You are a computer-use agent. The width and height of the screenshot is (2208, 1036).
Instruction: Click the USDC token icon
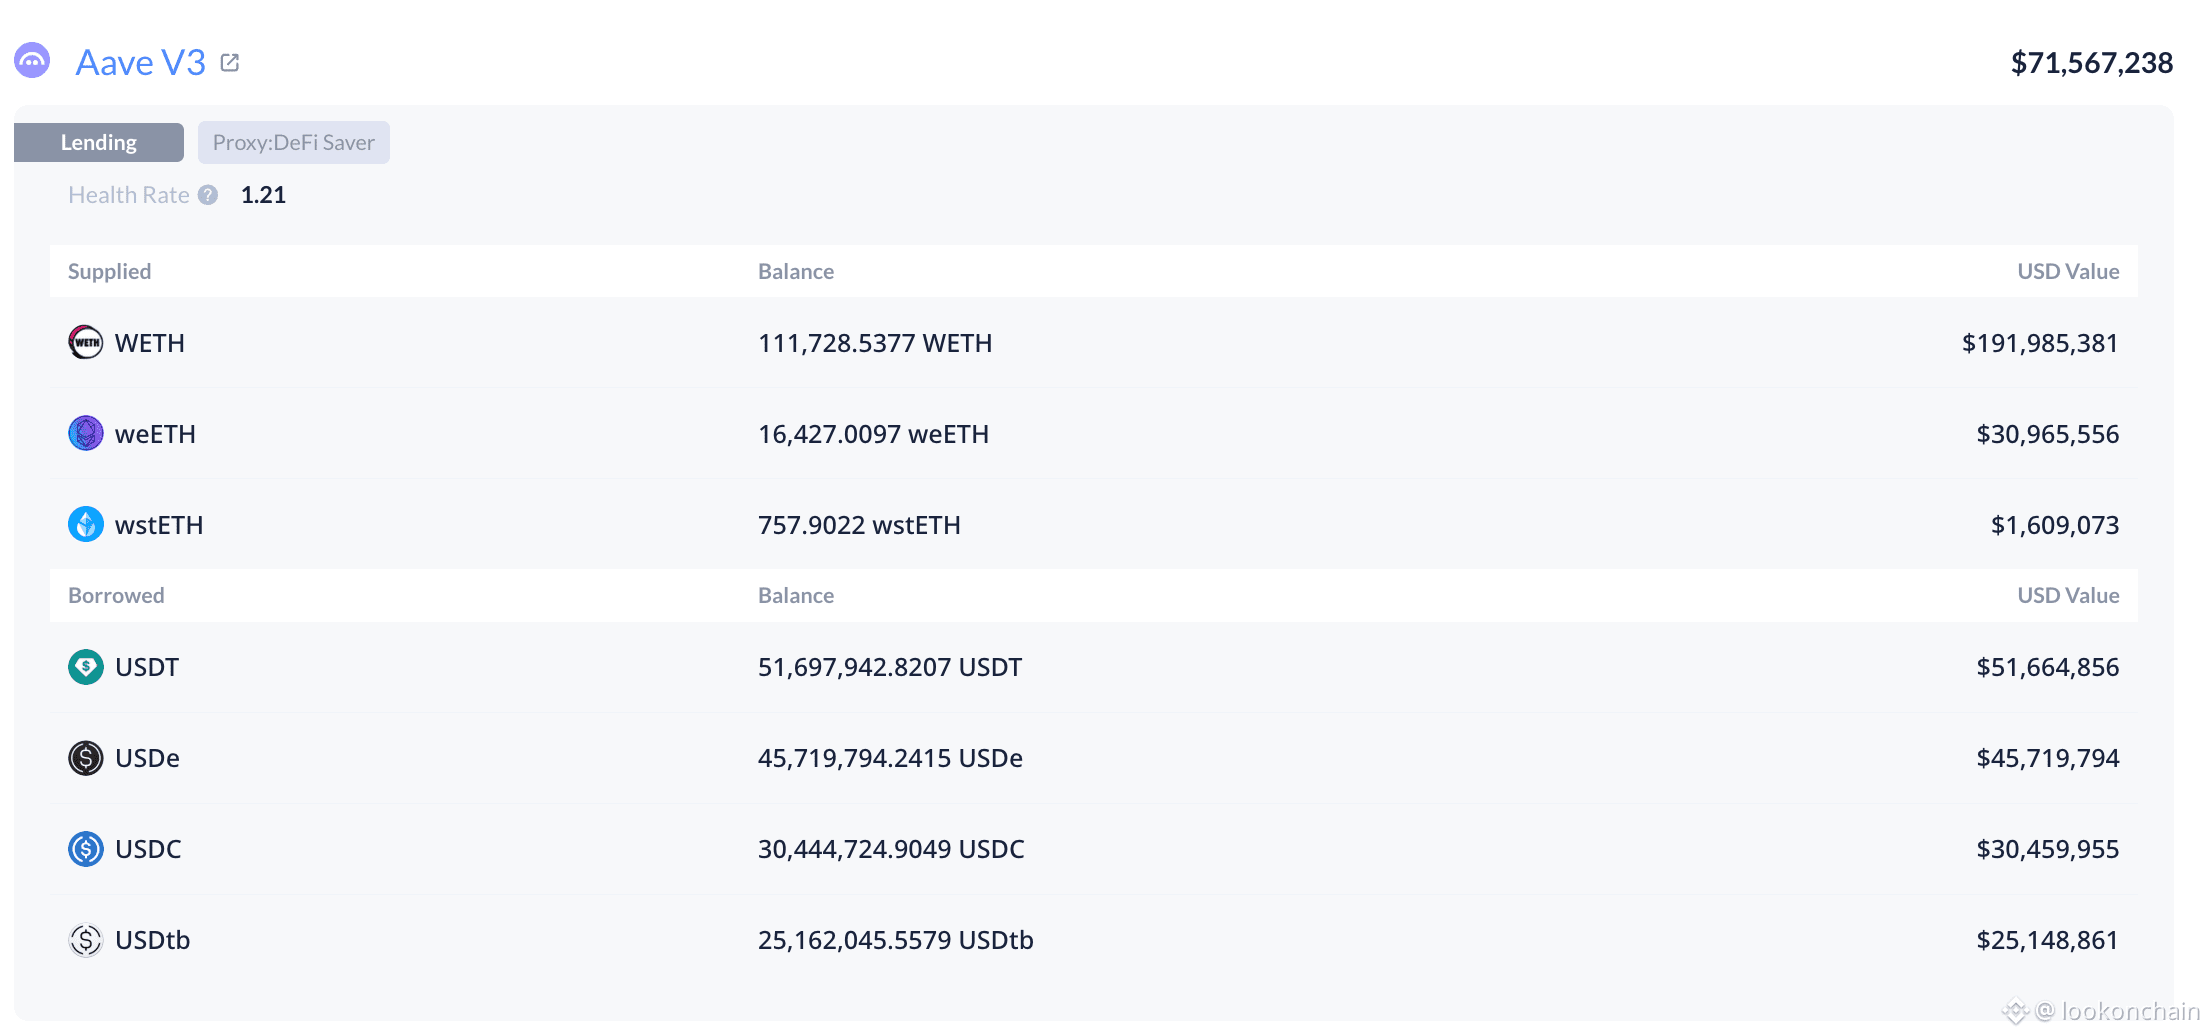tap(86, 849)
